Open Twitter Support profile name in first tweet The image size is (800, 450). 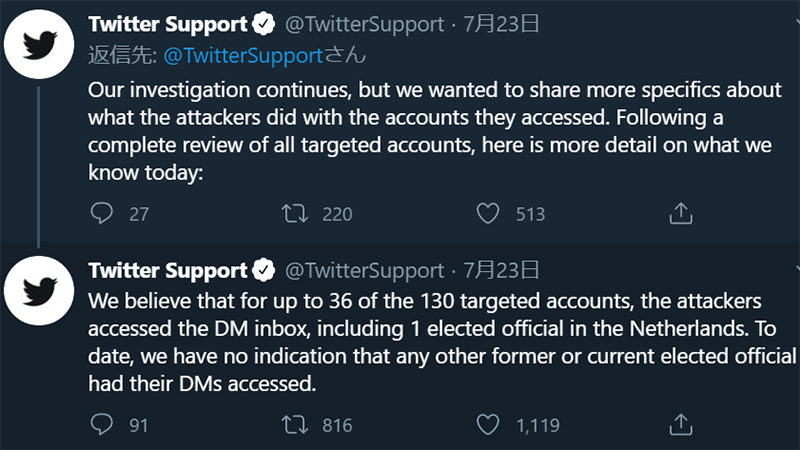click(x=167, y=24)
